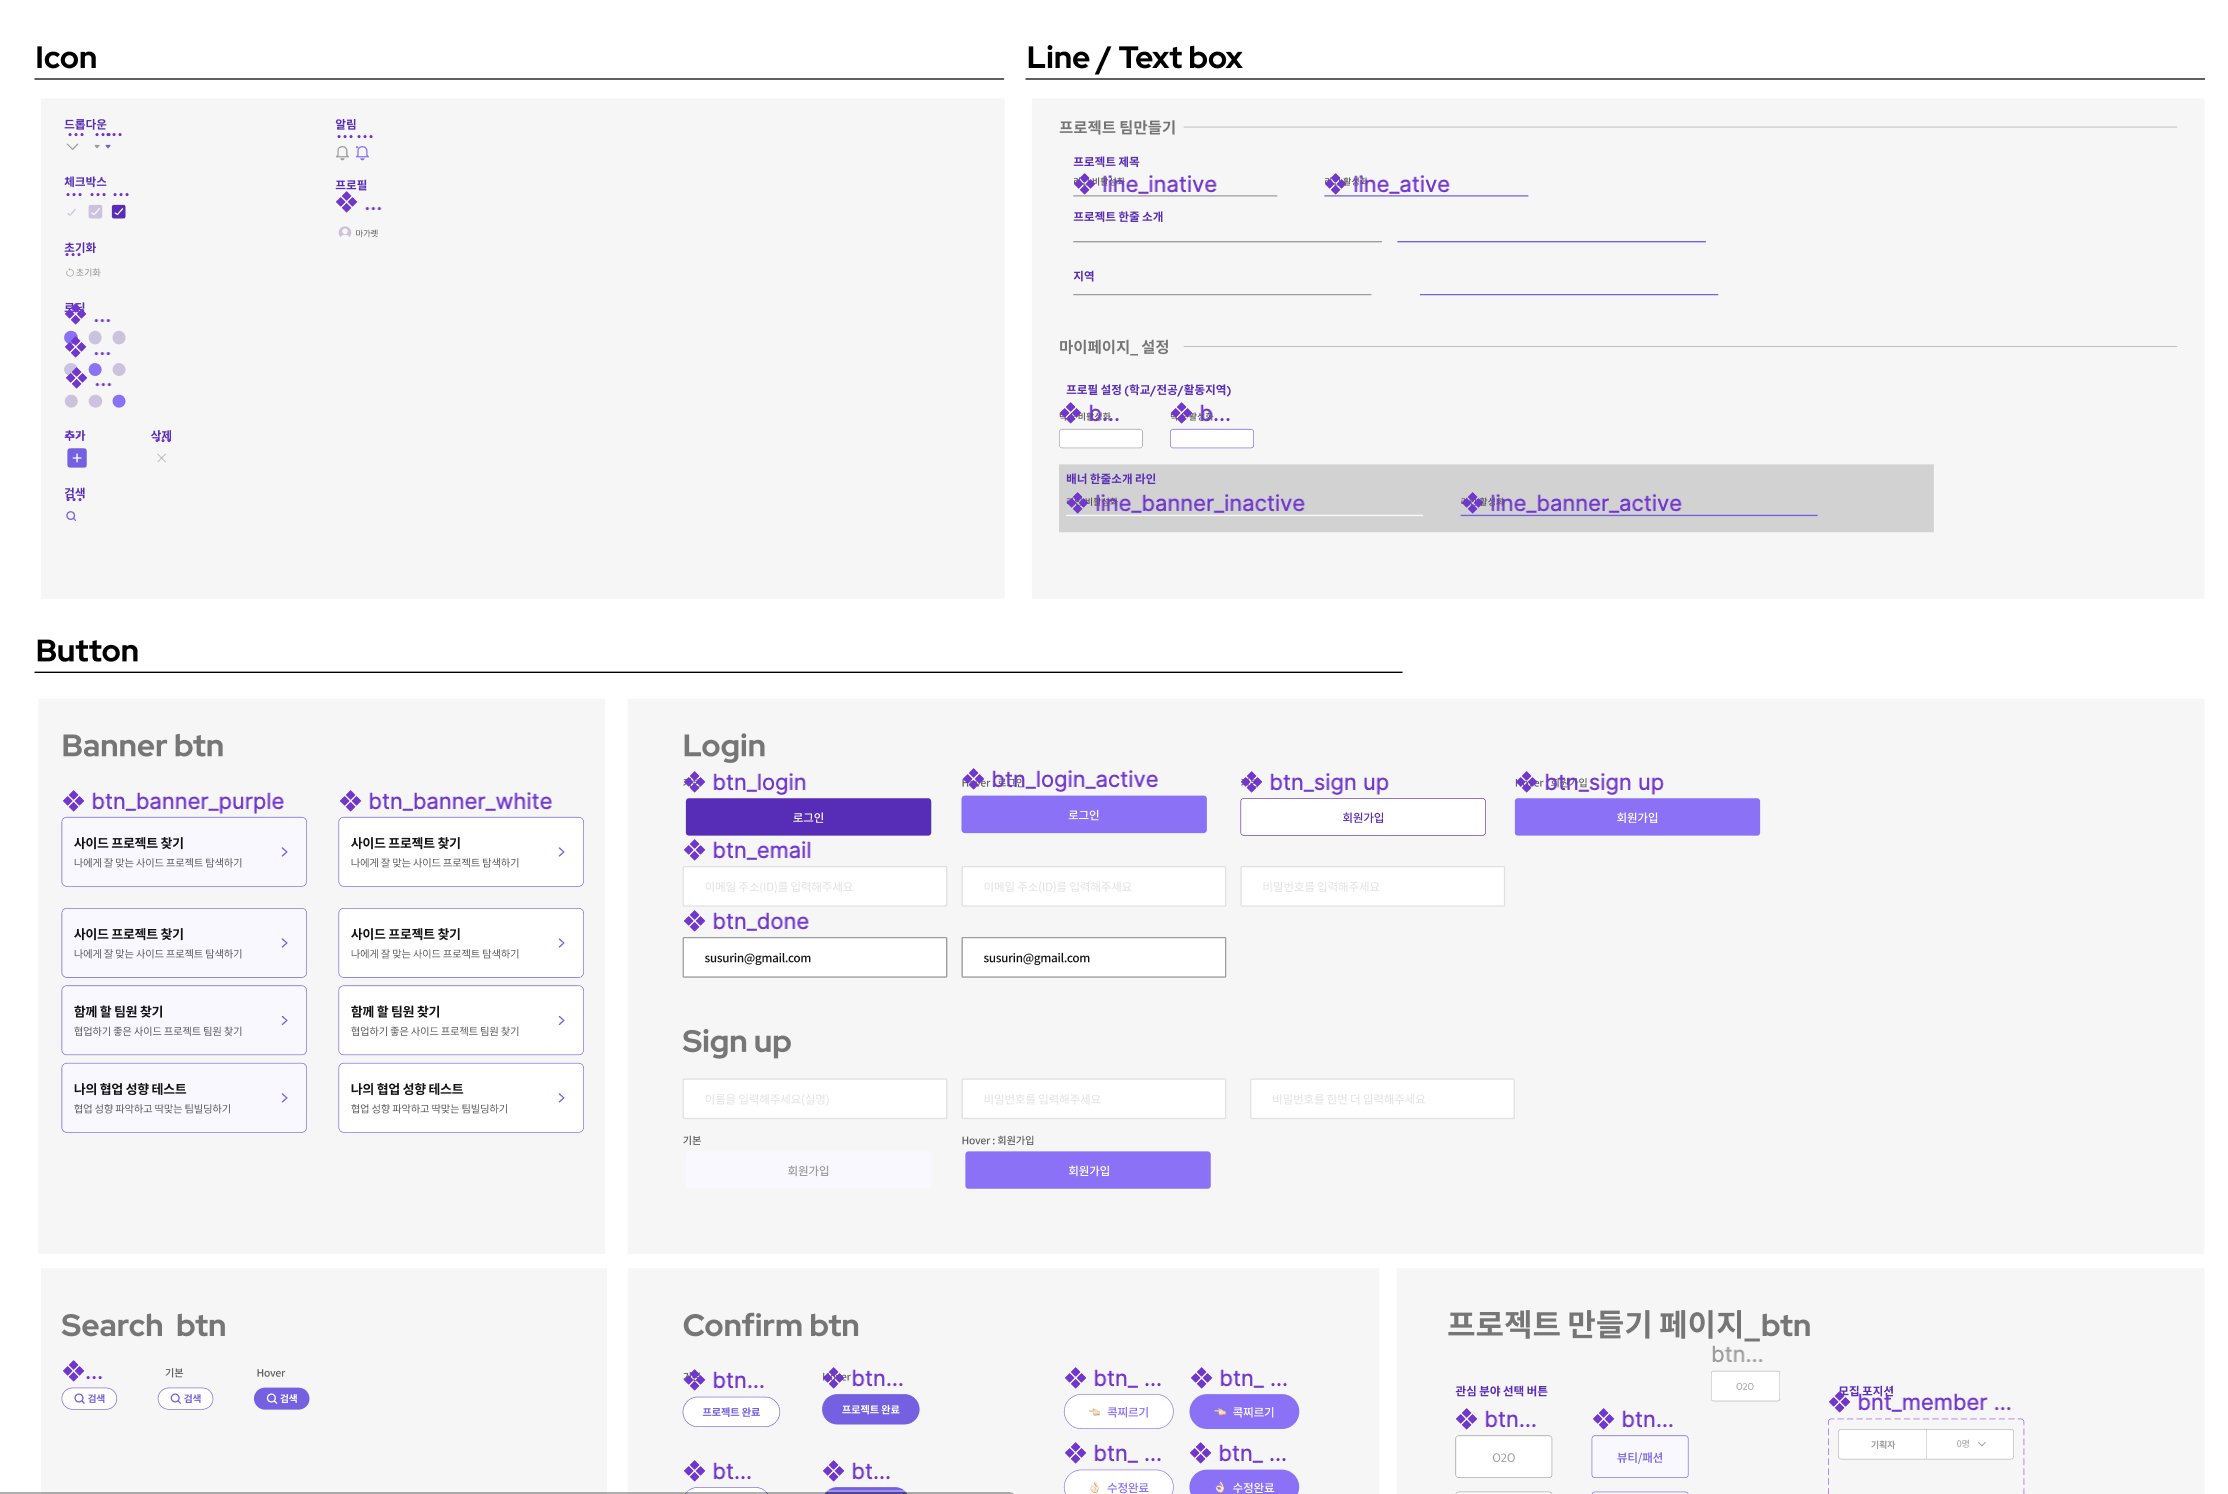Click the filled purple 검색 button under Hover
Viewport: 2228px width, 1494px height.
282,1399
